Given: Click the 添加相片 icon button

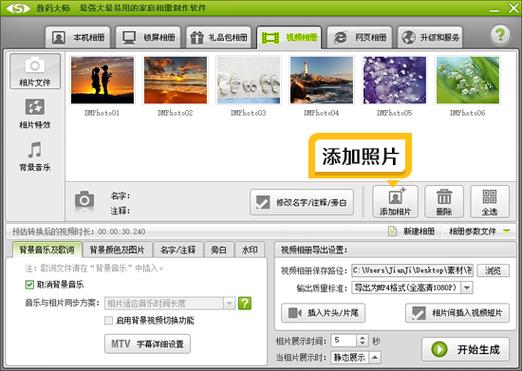Looking at the screenshot, I should click(395, 202).
